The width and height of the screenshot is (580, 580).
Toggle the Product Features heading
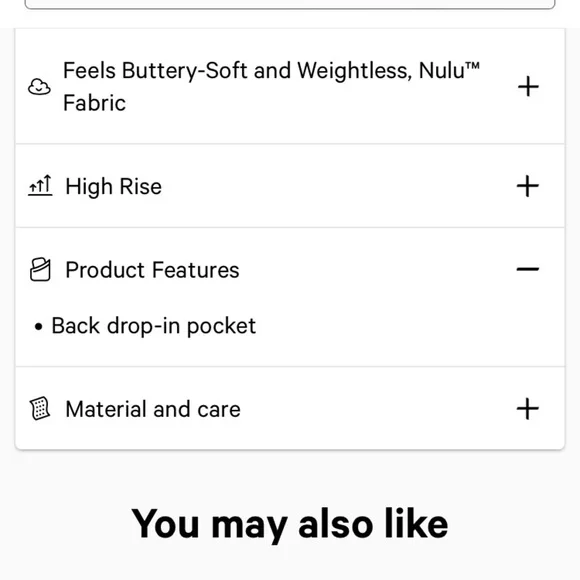pyautogui.click(x=152, y=270)
